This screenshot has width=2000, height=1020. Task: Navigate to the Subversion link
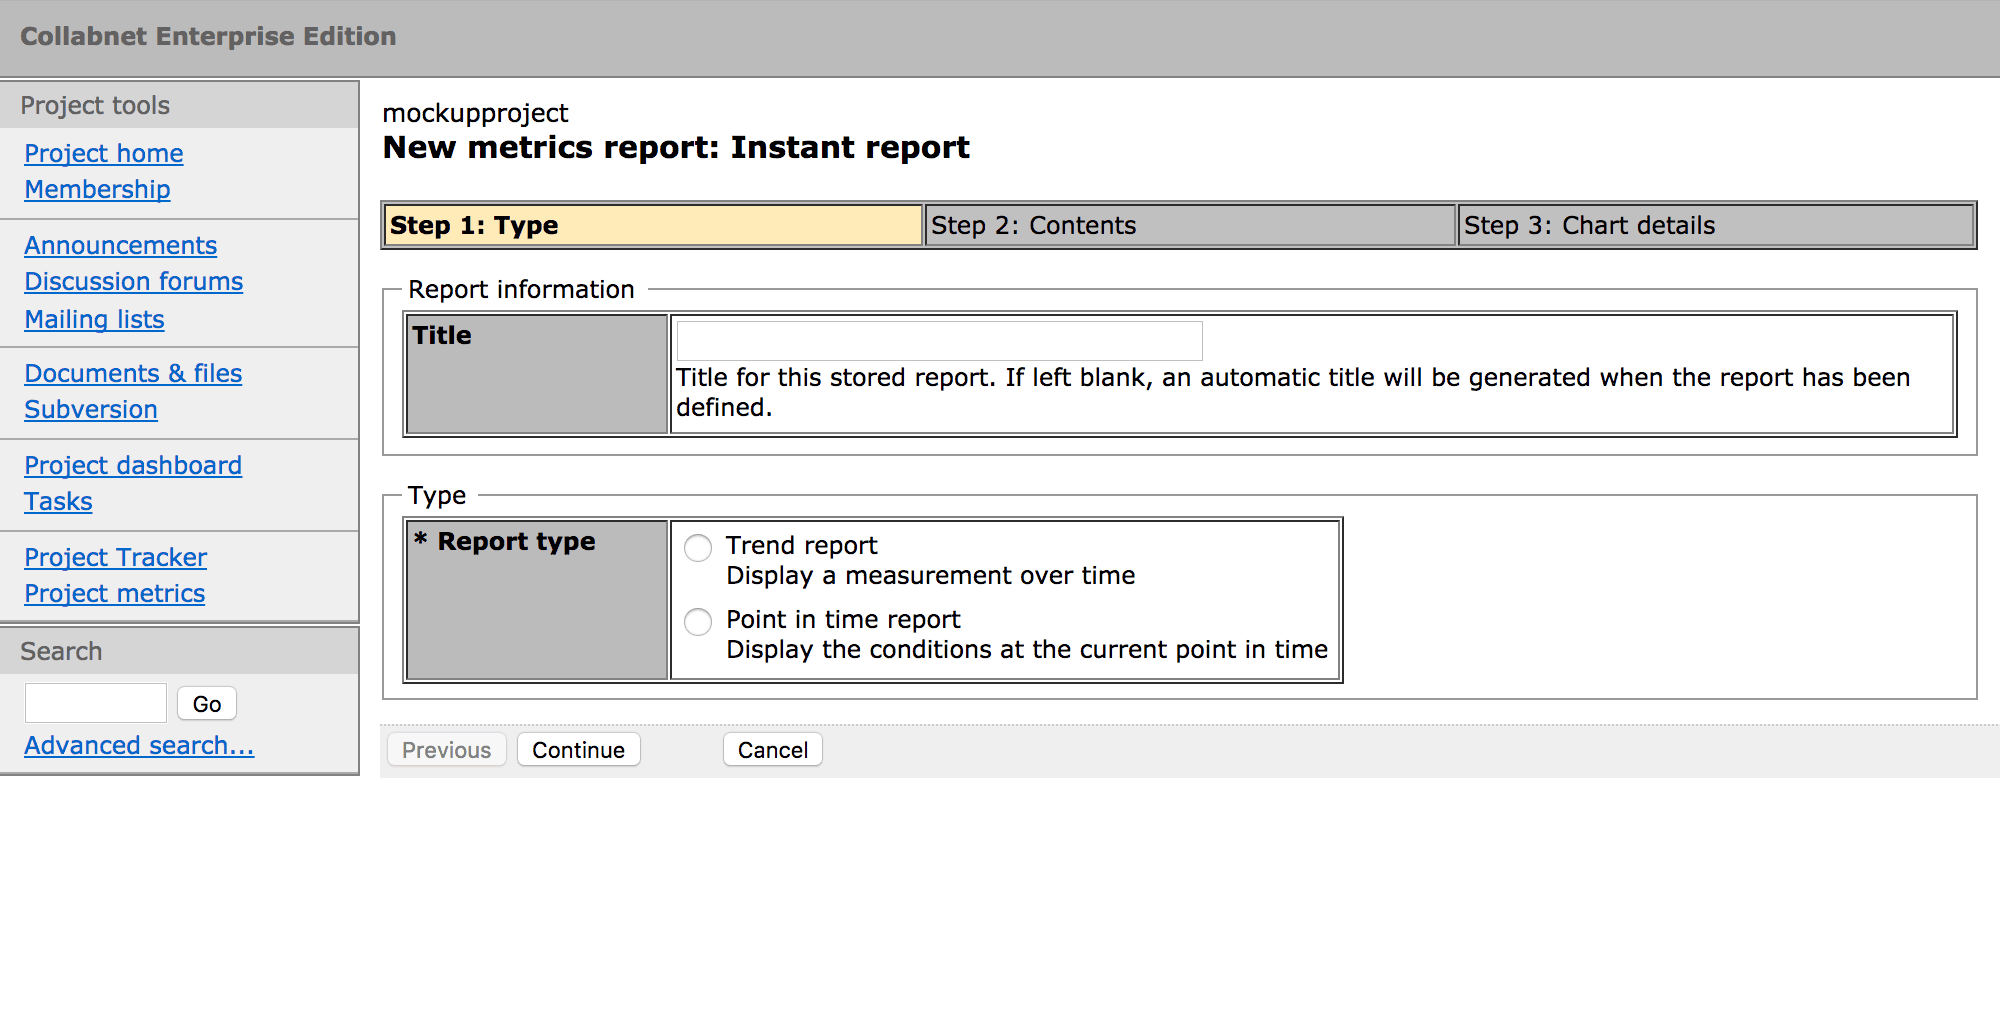point(91,410)
